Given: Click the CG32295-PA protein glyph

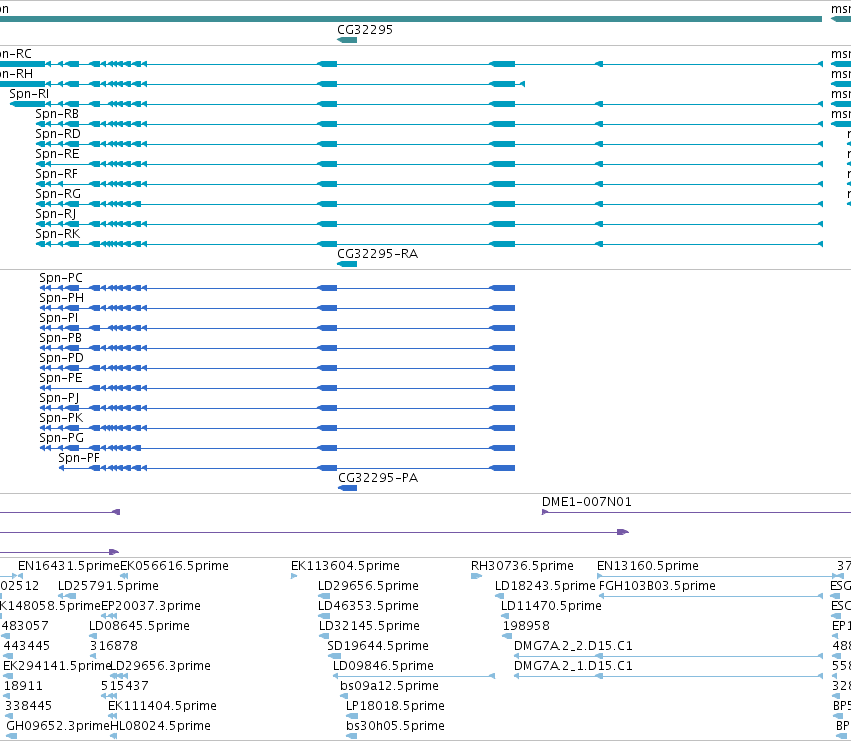Looking at the screenshot, I should [348, 488].
